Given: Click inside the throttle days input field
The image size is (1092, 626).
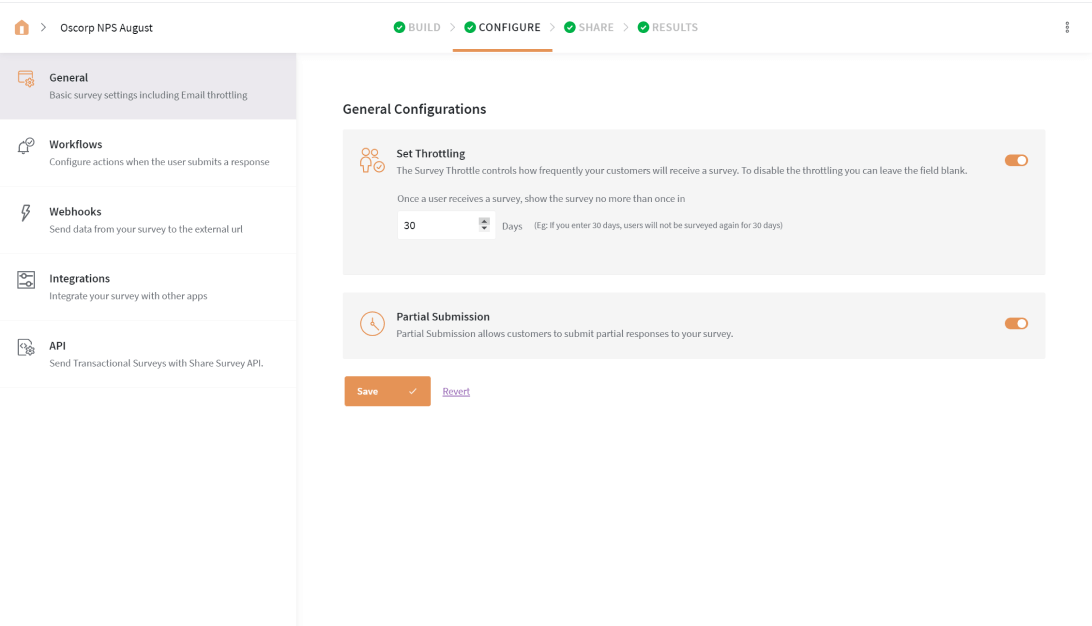Looking at the screenshot, I should pos(430,225).
